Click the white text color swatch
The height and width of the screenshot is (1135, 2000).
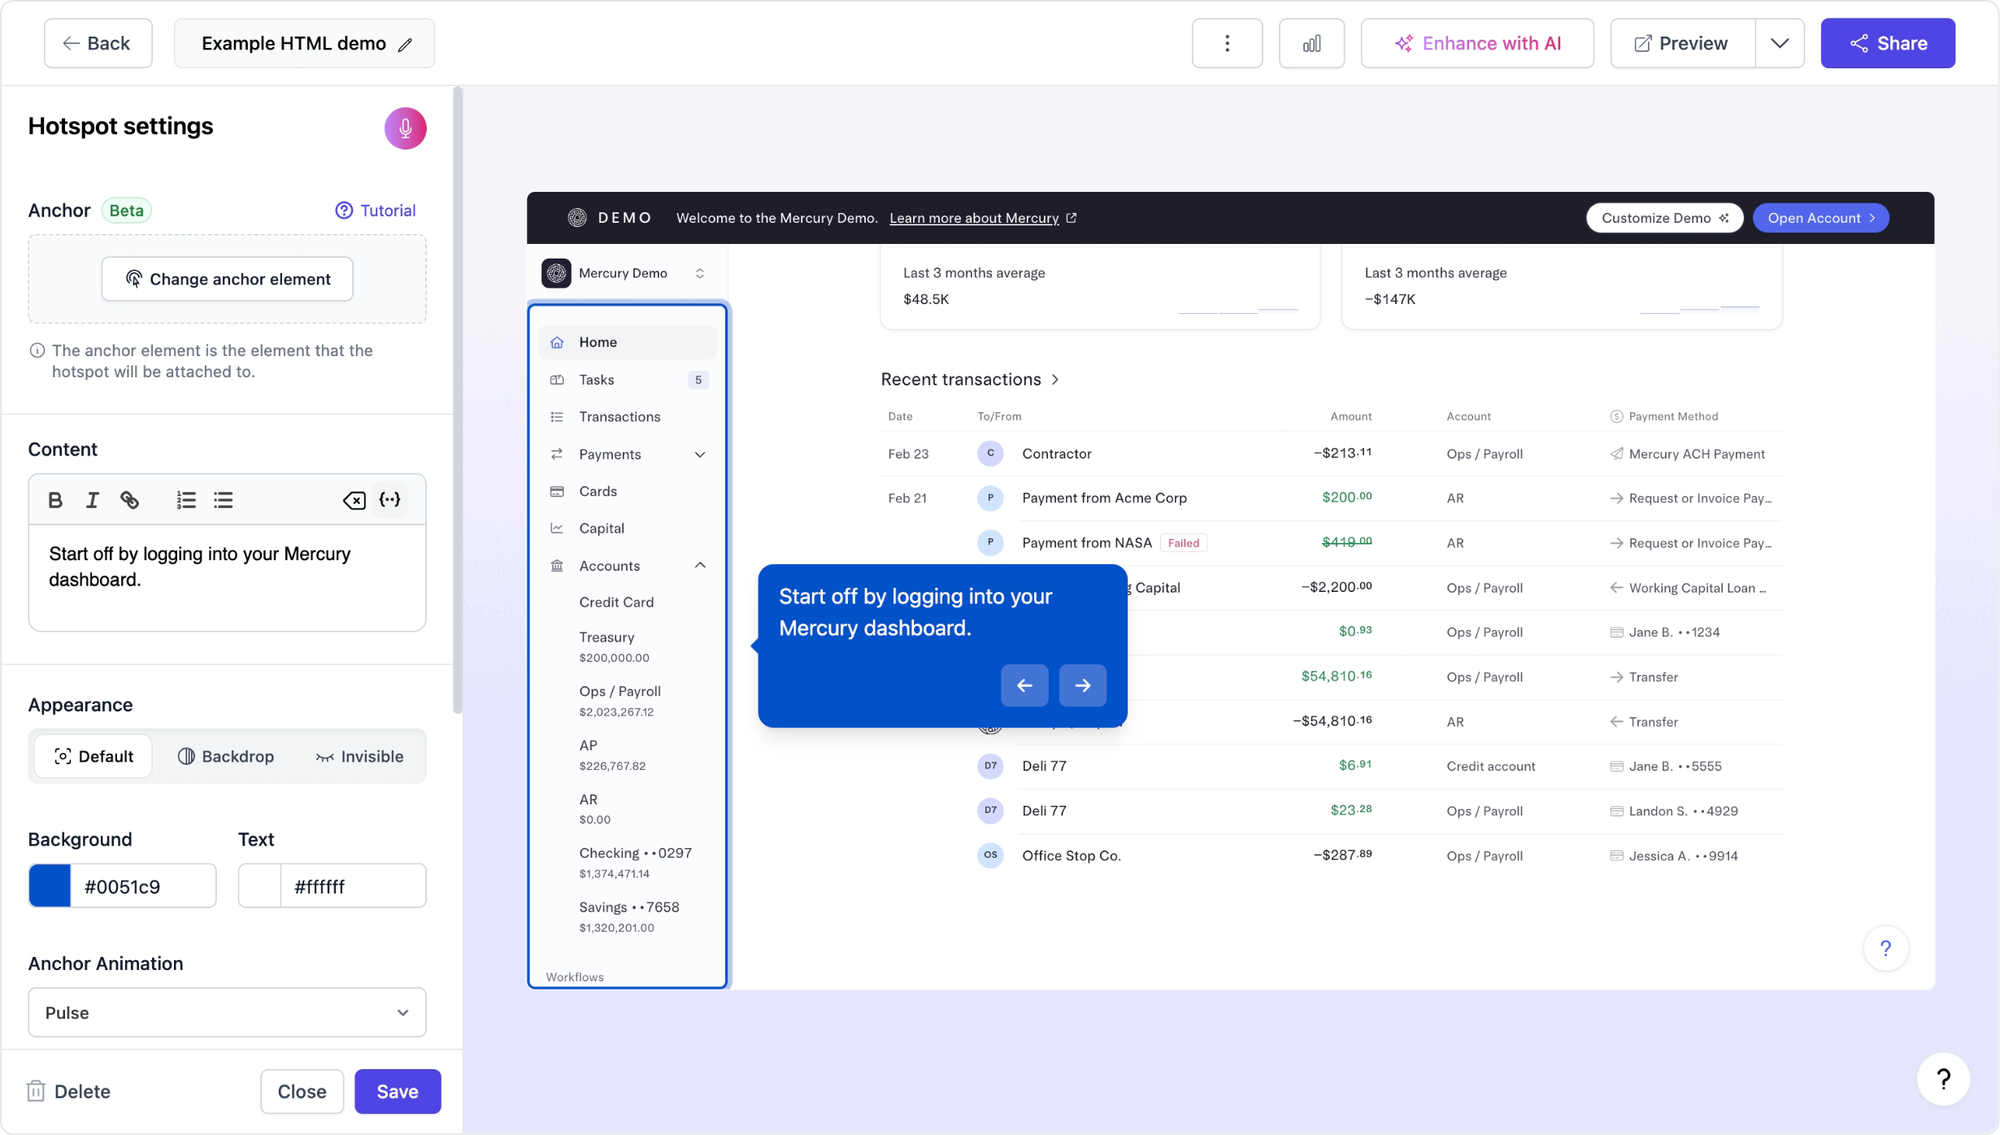click(260, 886)
